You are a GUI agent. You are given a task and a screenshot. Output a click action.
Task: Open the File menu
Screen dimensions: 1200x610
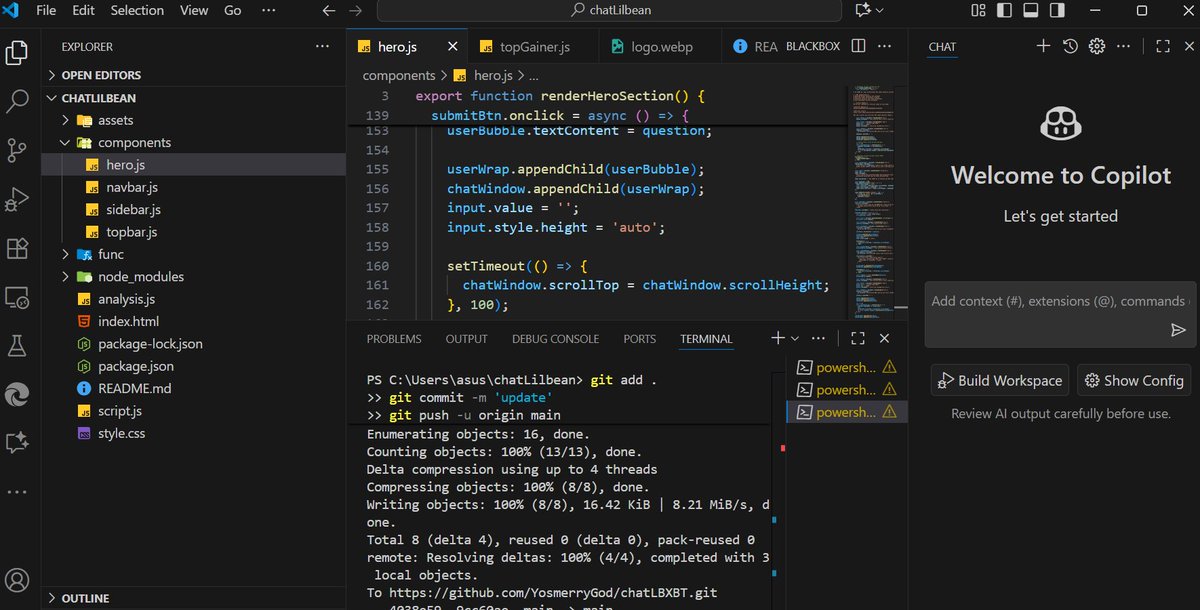tap(46, 10)
